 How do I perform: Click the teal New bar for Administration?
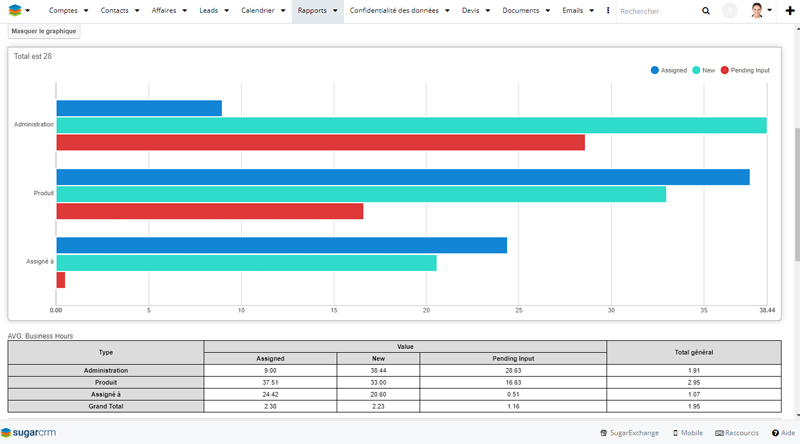point(411,125)
